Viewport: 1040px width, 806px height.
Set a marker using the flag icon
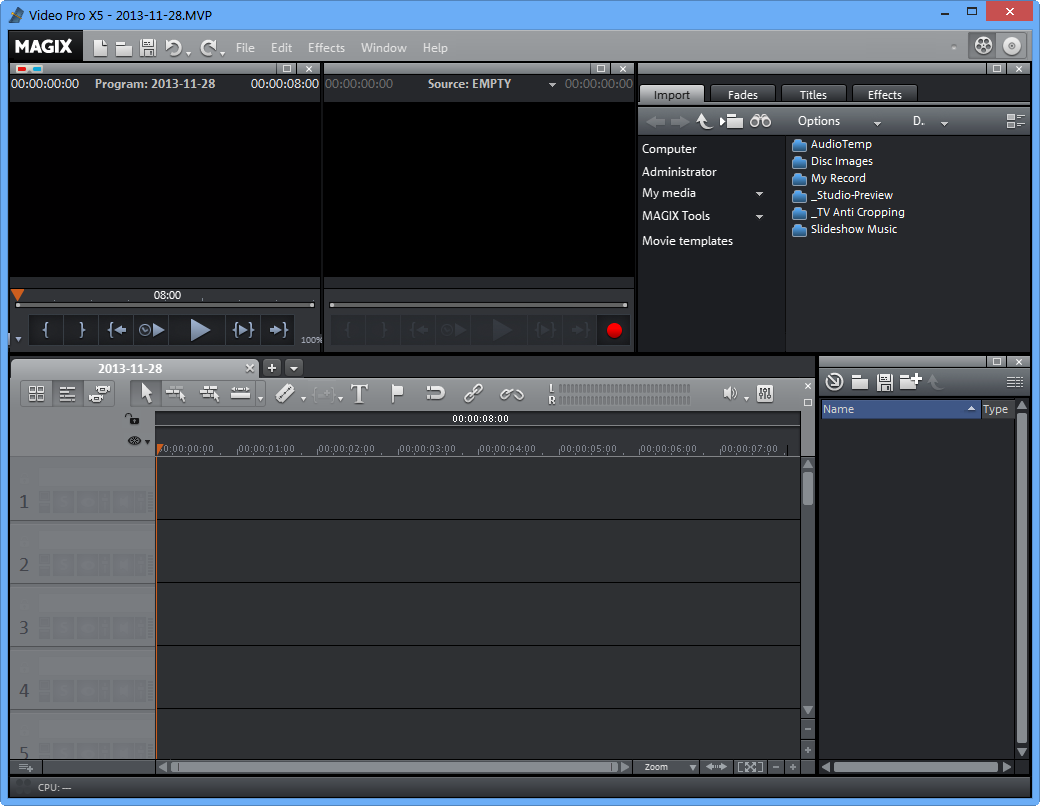397,393
